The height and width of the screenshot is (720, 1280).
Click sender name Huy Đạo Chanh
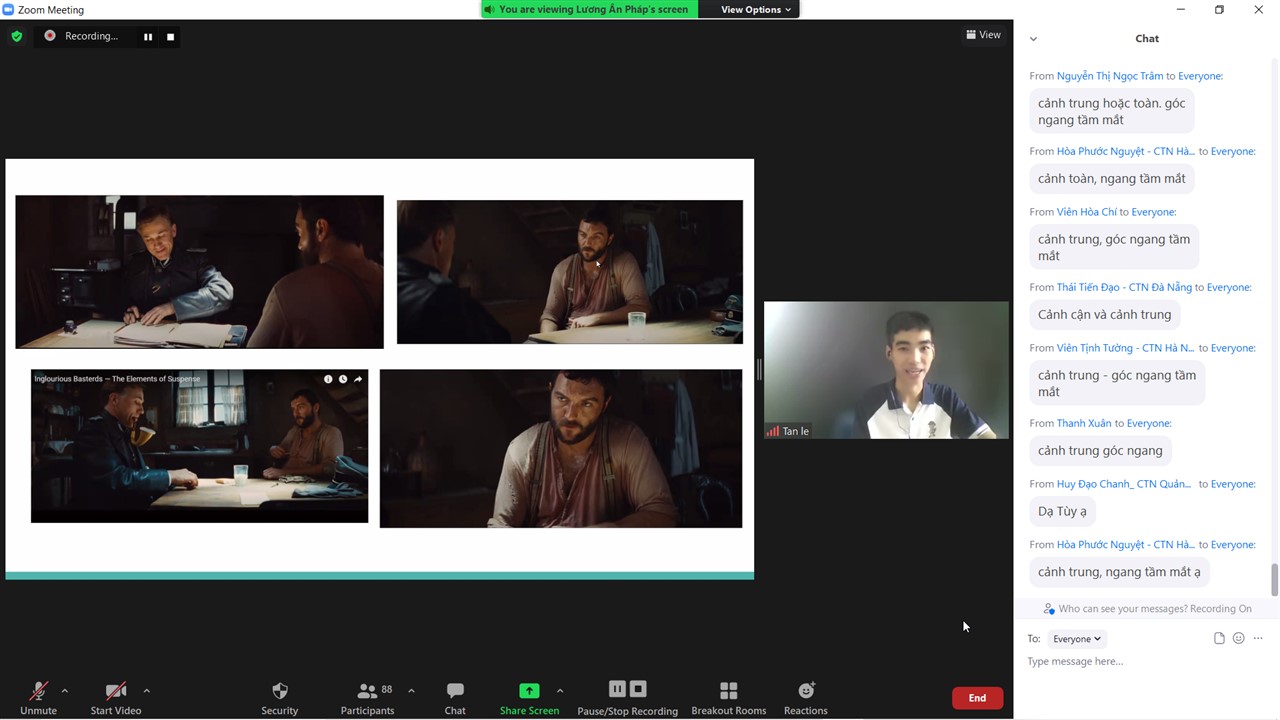pos(1124,484)
